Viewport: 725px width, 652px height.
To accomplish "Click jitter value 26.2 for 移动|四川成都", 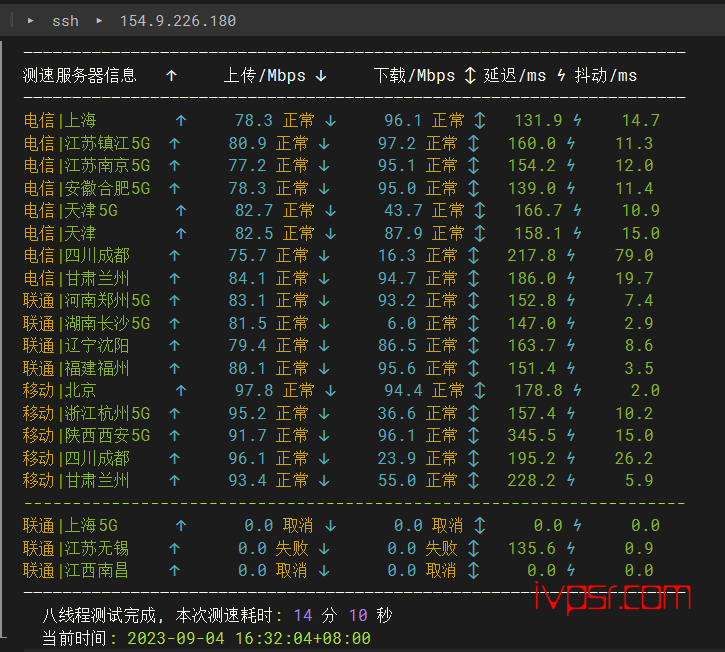I will 634,458.
